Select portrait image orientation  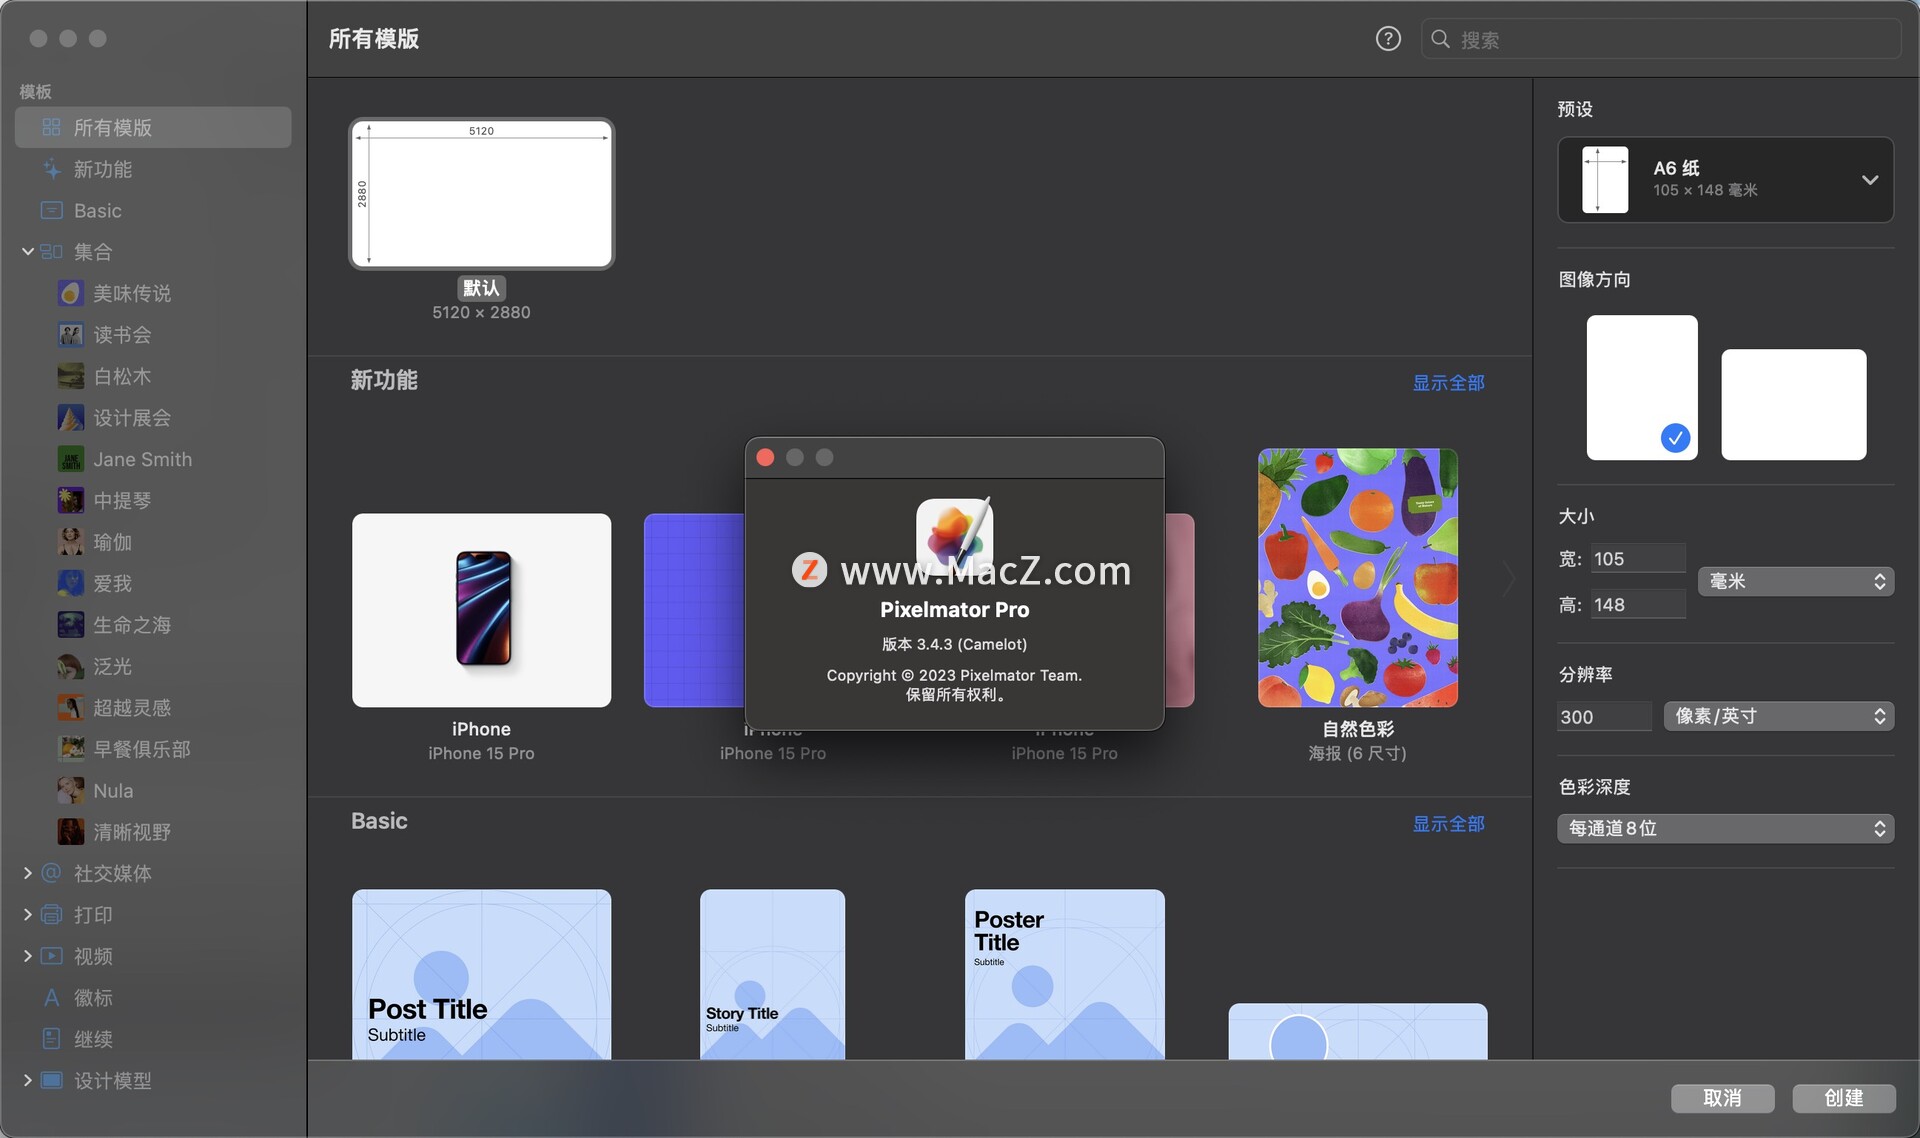coord(1642,388)
